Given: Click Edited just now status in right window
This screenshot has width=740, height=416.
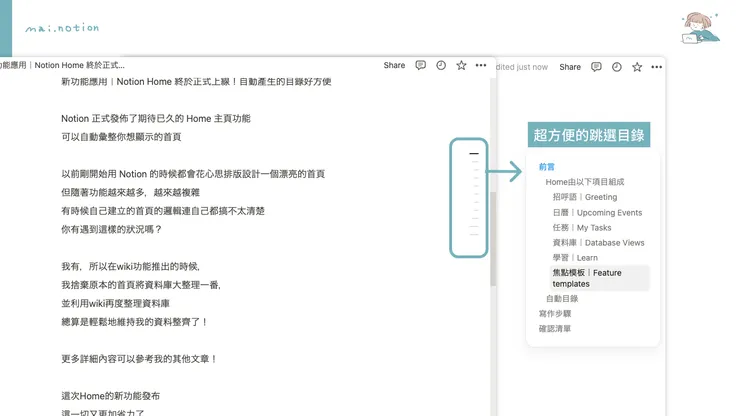Looking at the screenshot, I should click(521, 67).
